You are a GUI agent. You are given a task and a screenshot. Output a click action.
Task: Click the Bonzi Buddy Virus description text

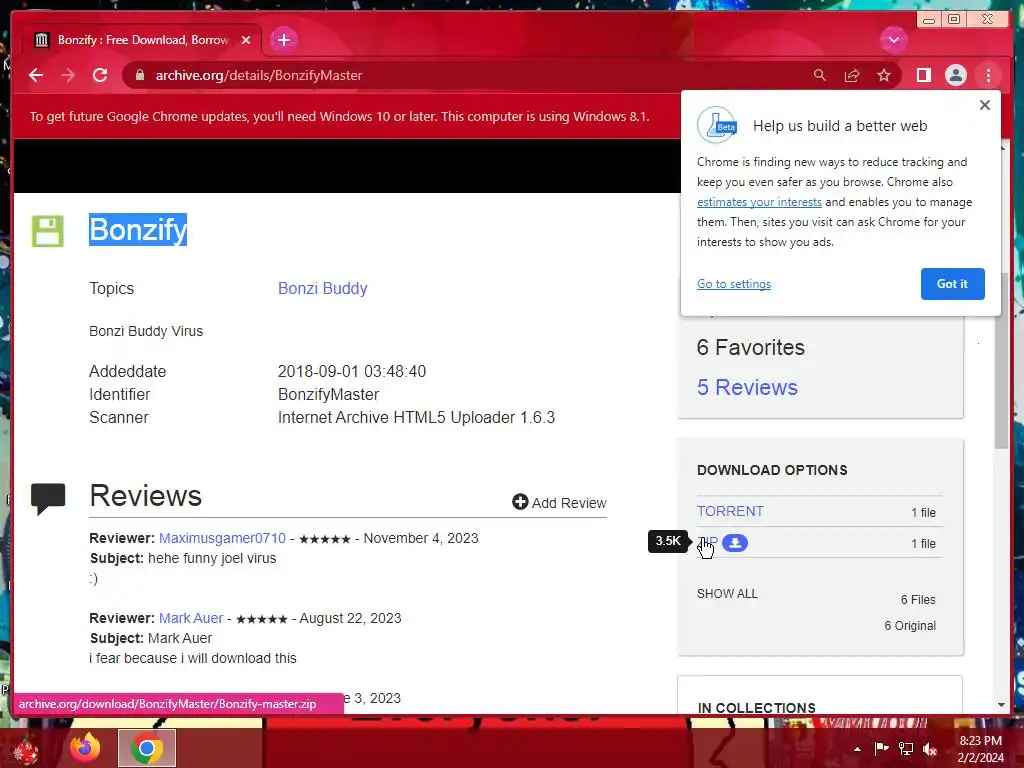click(146, 331)
